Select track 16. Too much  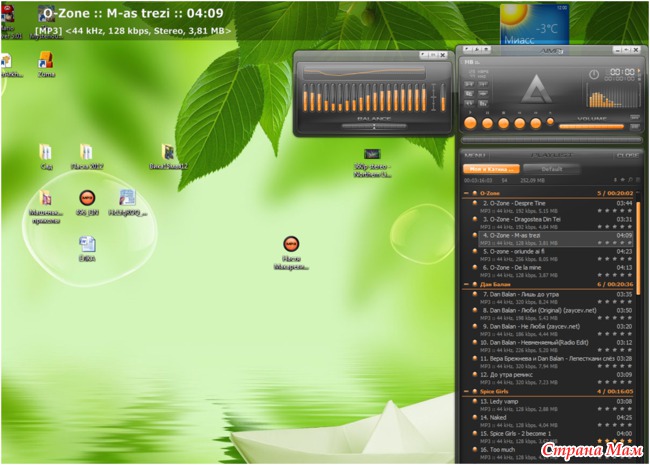555,453
